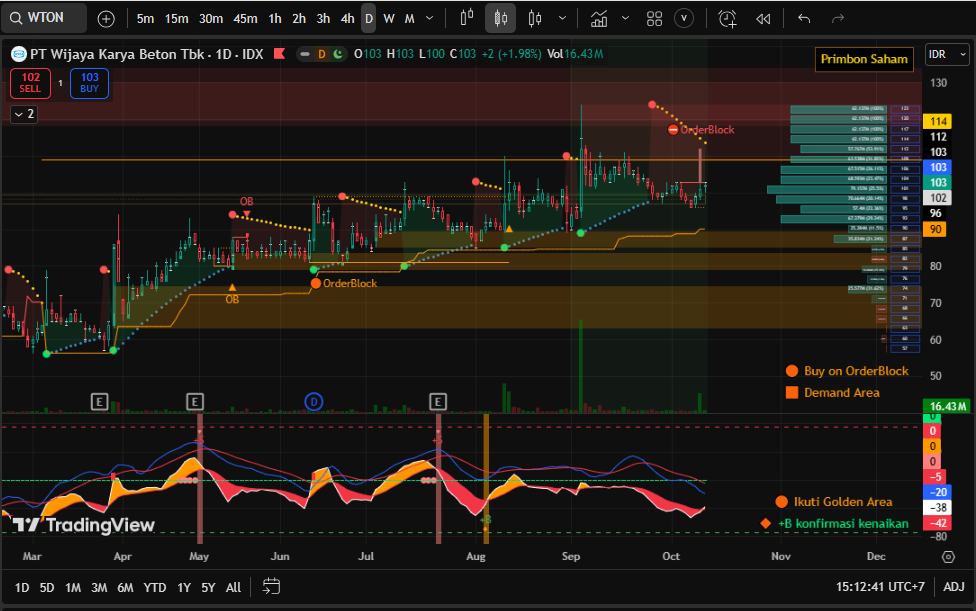The image size is (976, 611).
Task: Create an alert with clock icon
Action: [x=727, y=18]
